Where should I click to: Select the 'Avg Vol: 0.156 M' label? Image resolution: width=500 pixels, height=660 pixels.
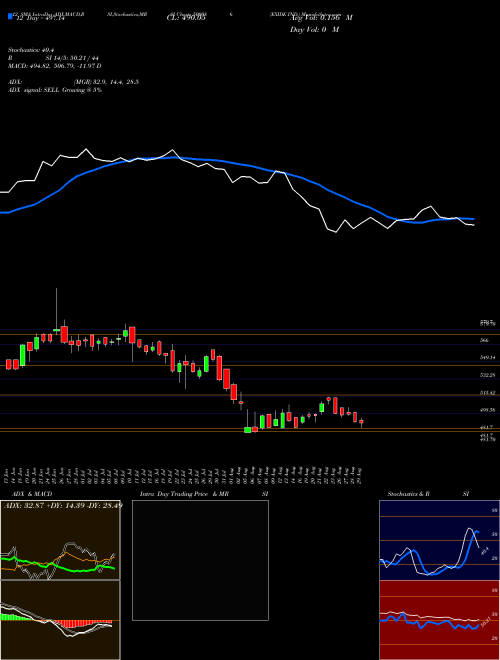[321, 18]
